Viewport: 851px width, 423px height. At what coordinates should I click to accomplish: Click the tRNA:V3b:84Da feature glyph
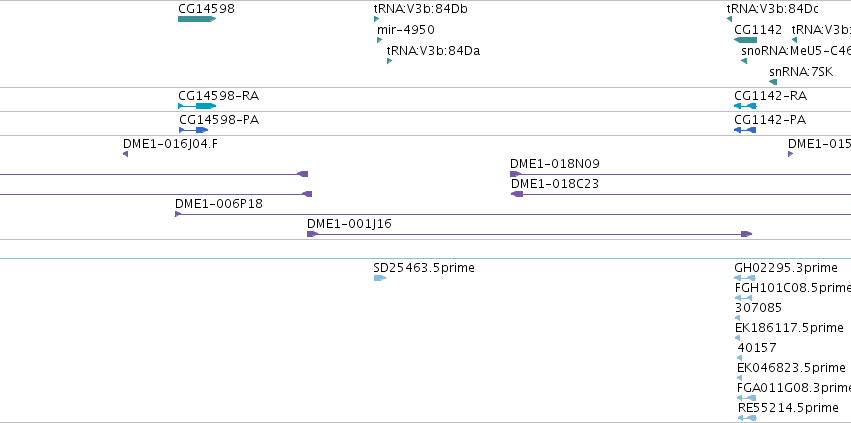pyautogui.click(x=389, y=61)
